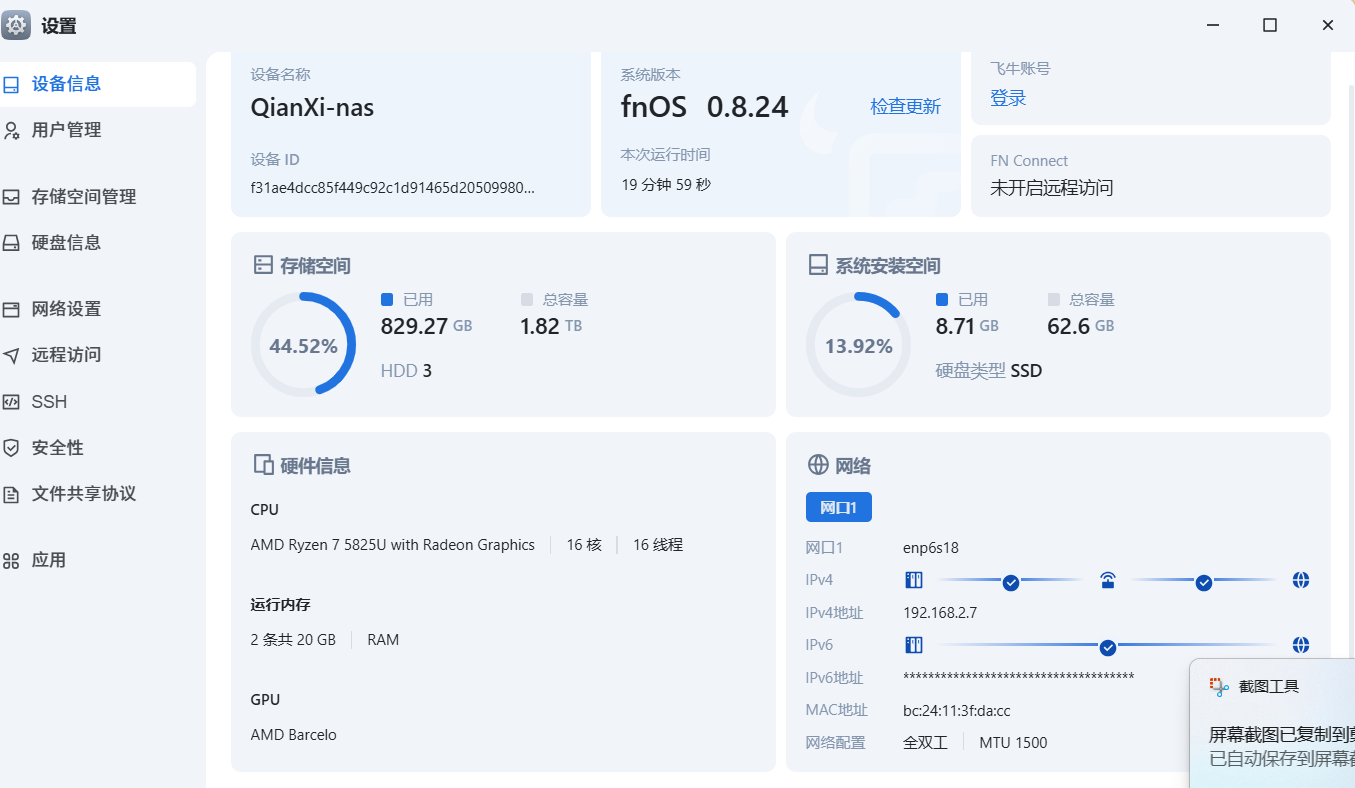Select the 网口1 tab button
This screenshot has width=1355, height=788.
839,507
